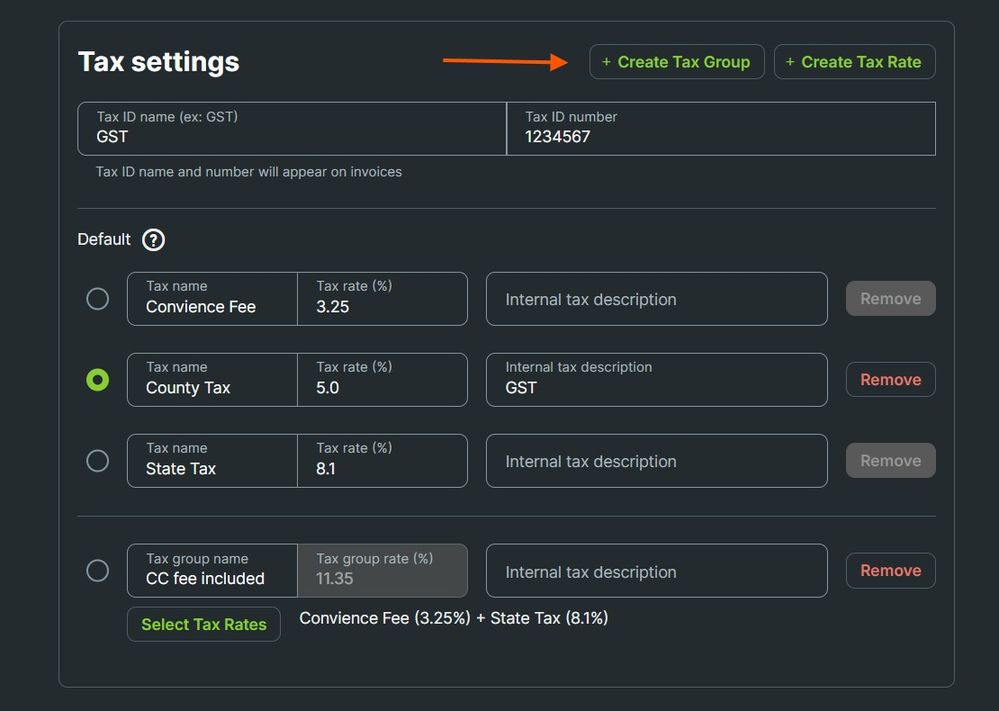Screen dimensions: 999x711
Task: Click the Create Tax Rate button
Action: 854,62
